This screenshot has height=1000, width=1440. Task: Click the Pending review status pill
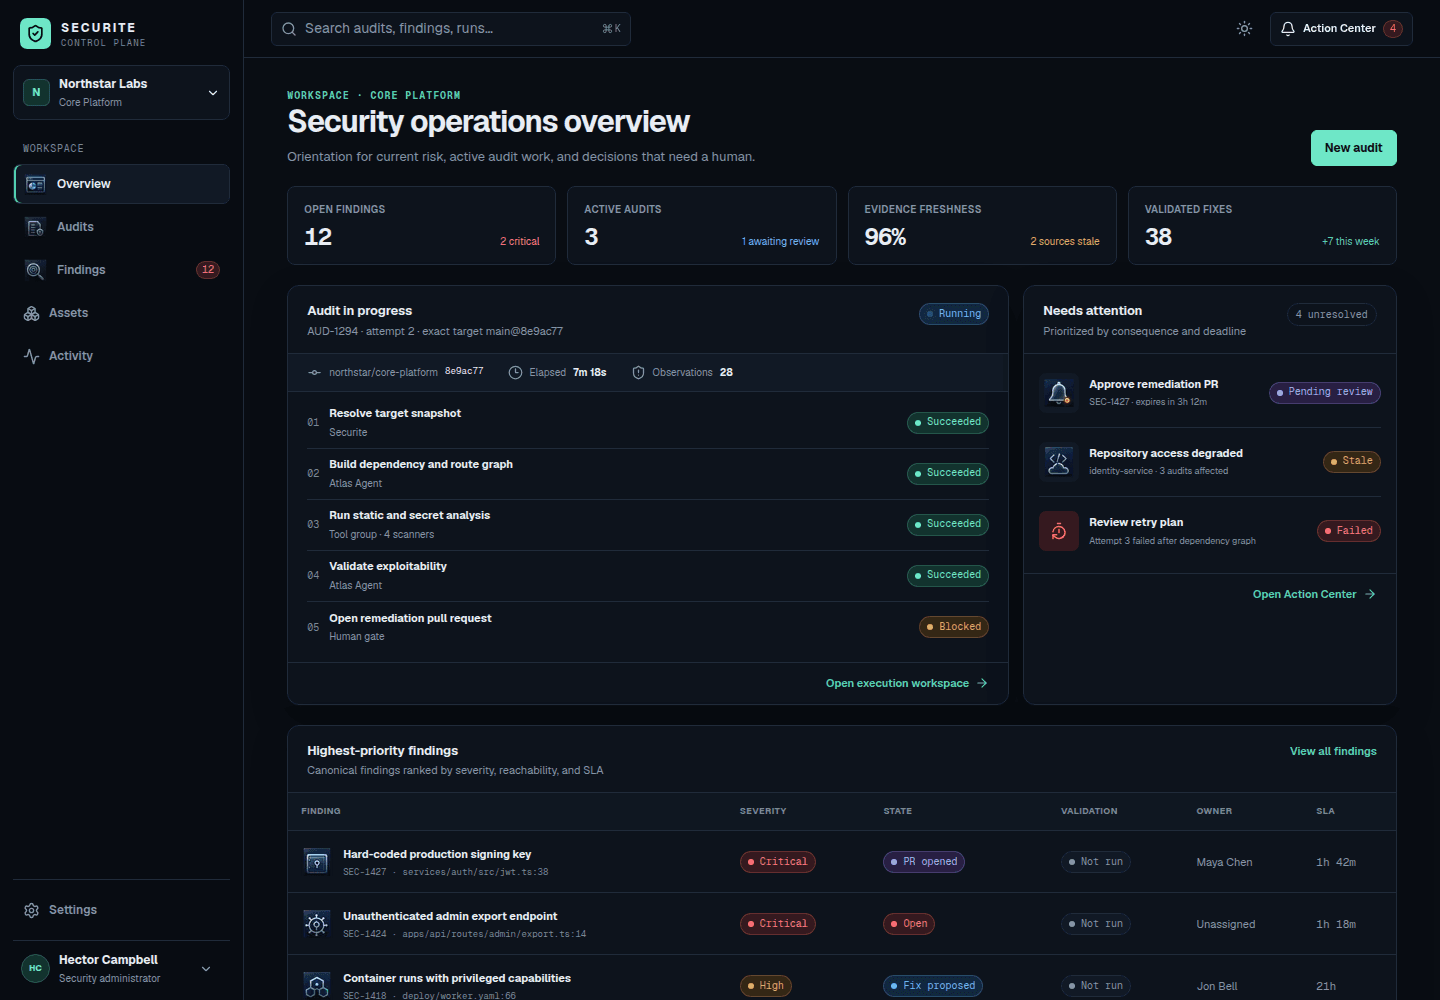(1325, 392)
